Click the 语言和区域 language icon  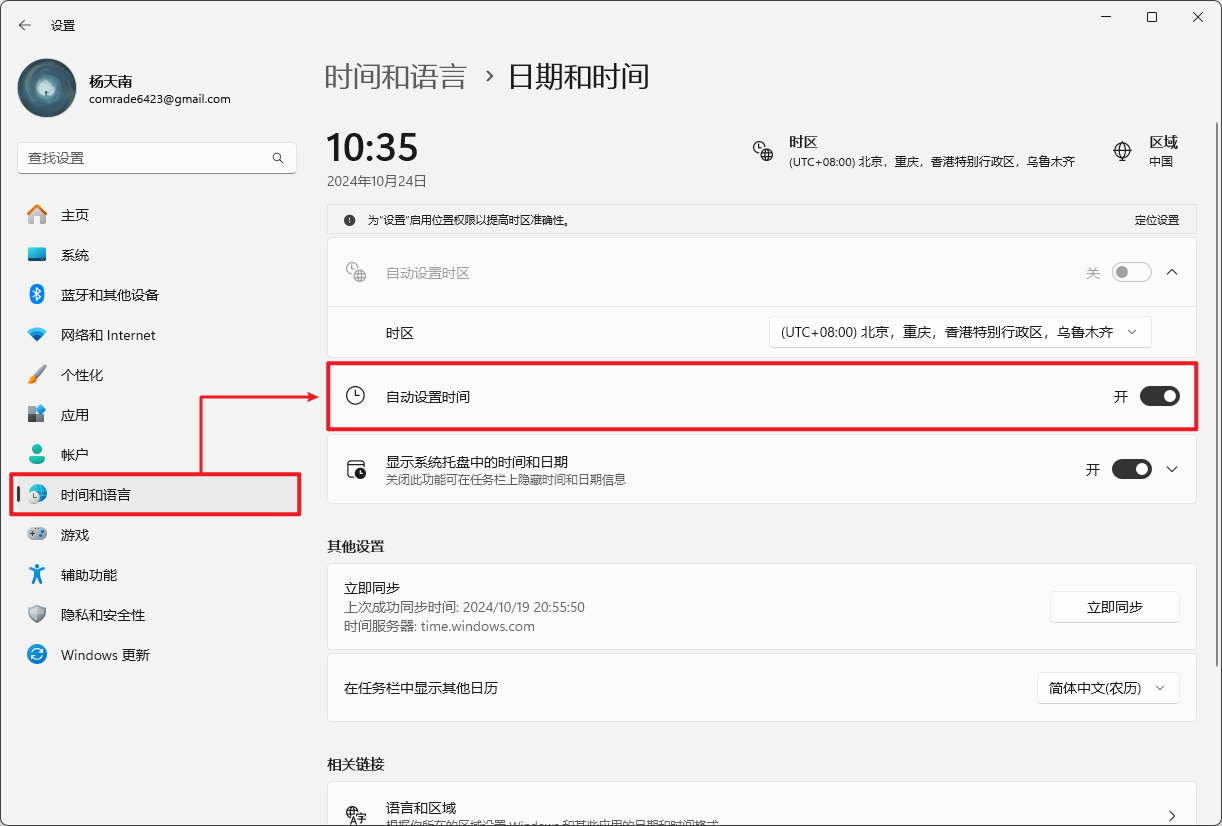[x=356, y=816]
